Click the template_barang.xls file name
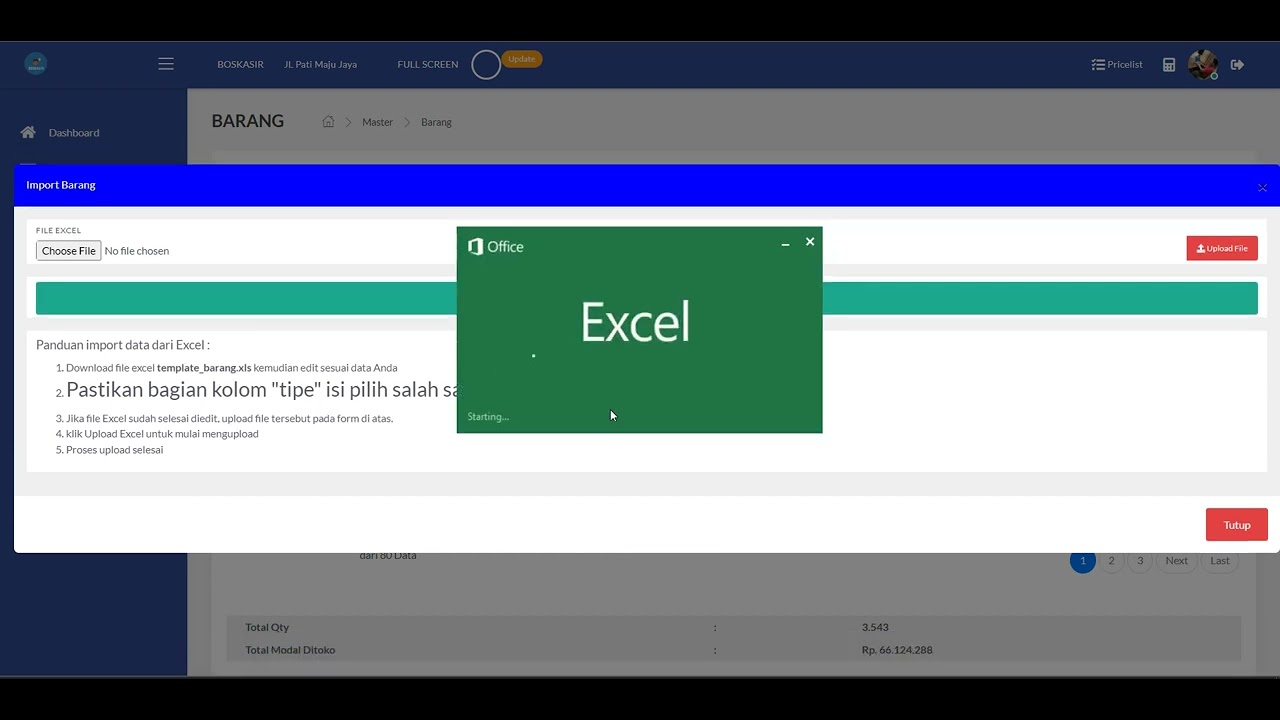 click(204, 368)
